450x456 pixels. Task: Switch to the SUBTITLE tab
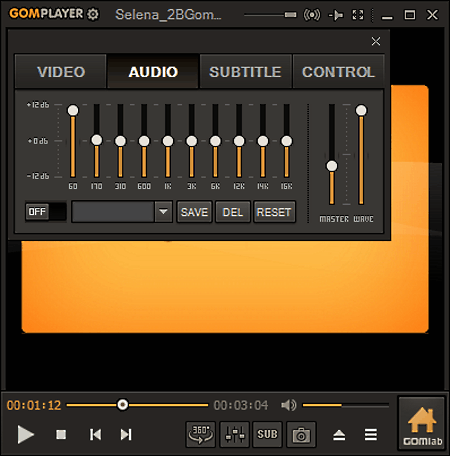click(245, 72)
